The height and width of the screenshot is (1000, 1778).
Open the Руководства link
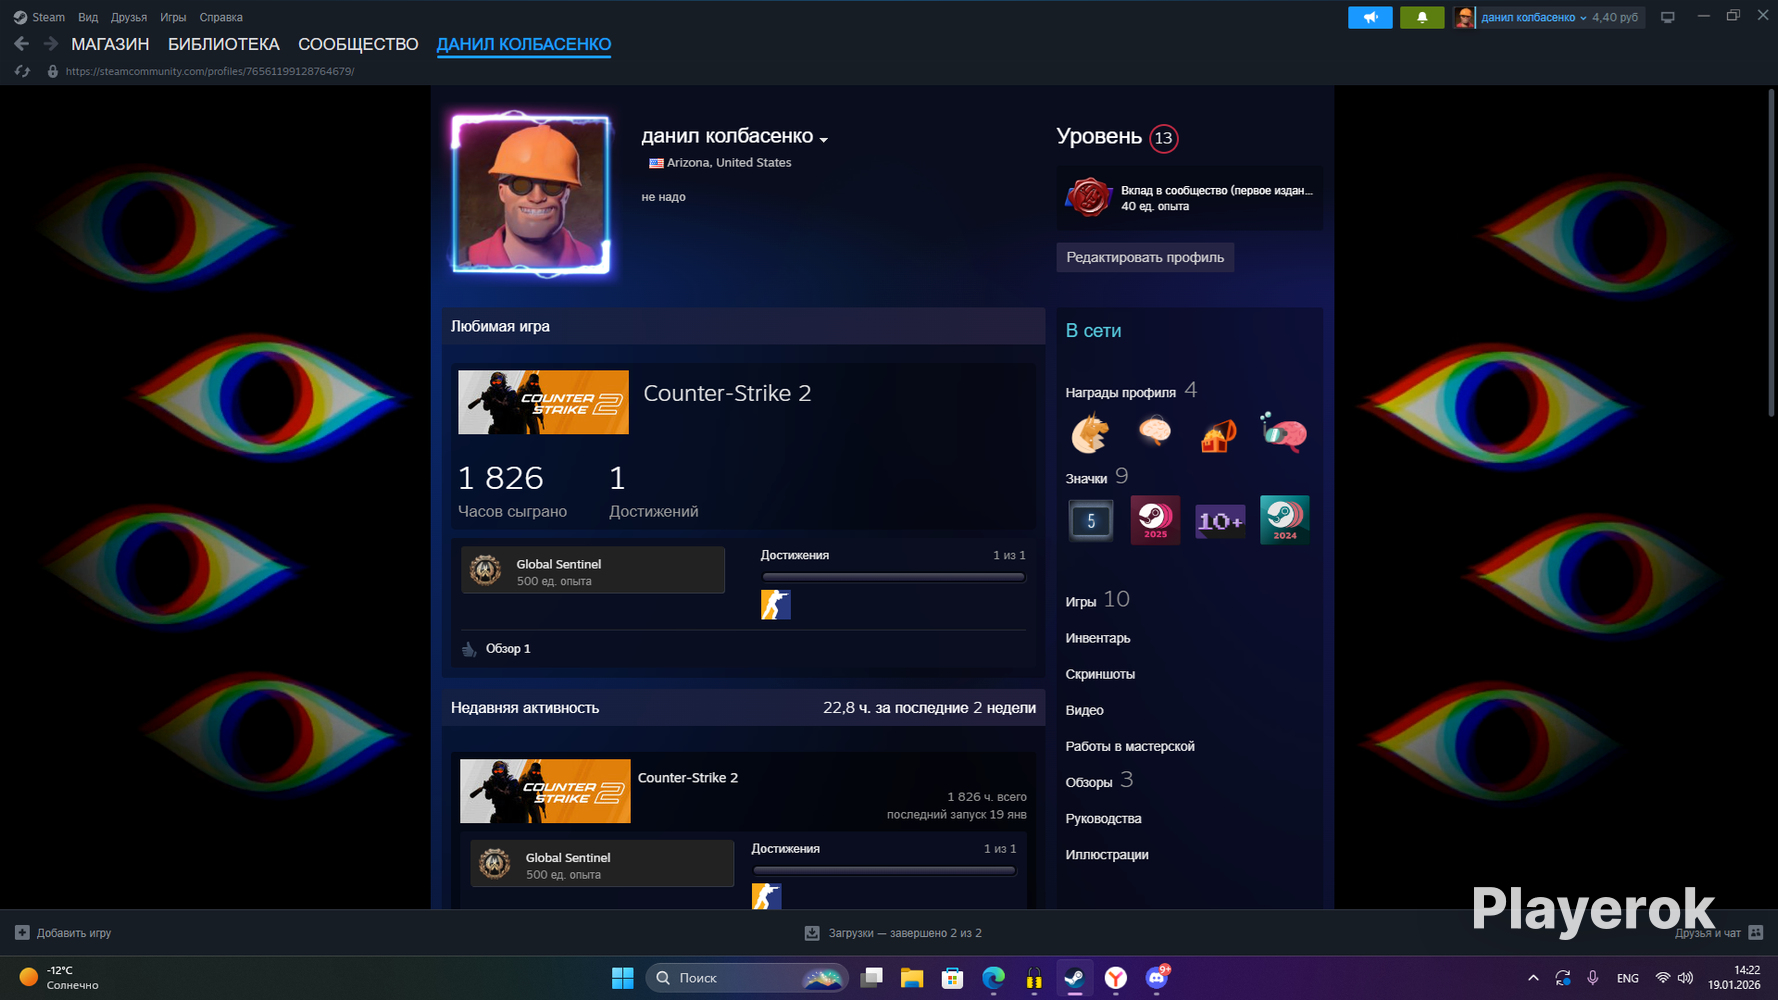click(x=1103, y=818)
